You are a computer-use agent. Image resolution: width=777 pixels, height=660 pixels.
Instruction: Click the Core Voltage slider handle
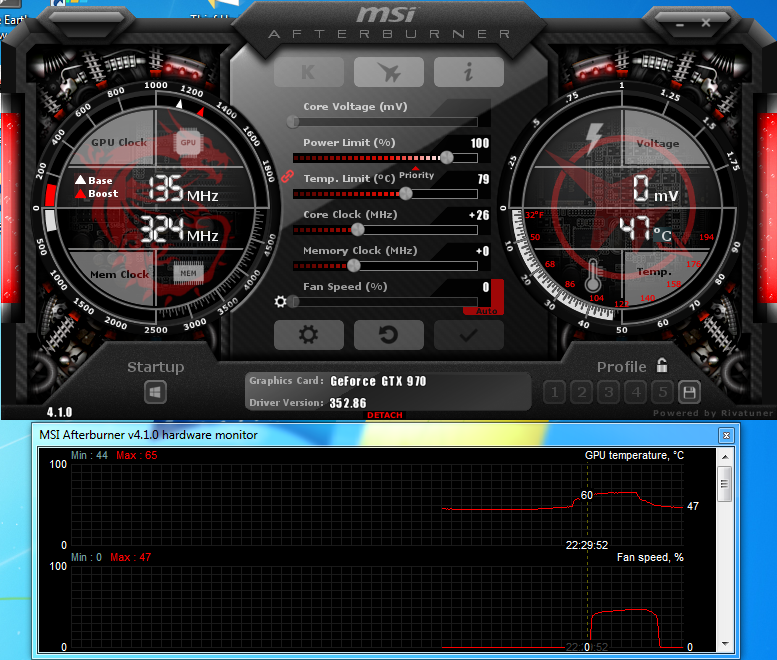[293, 121]
